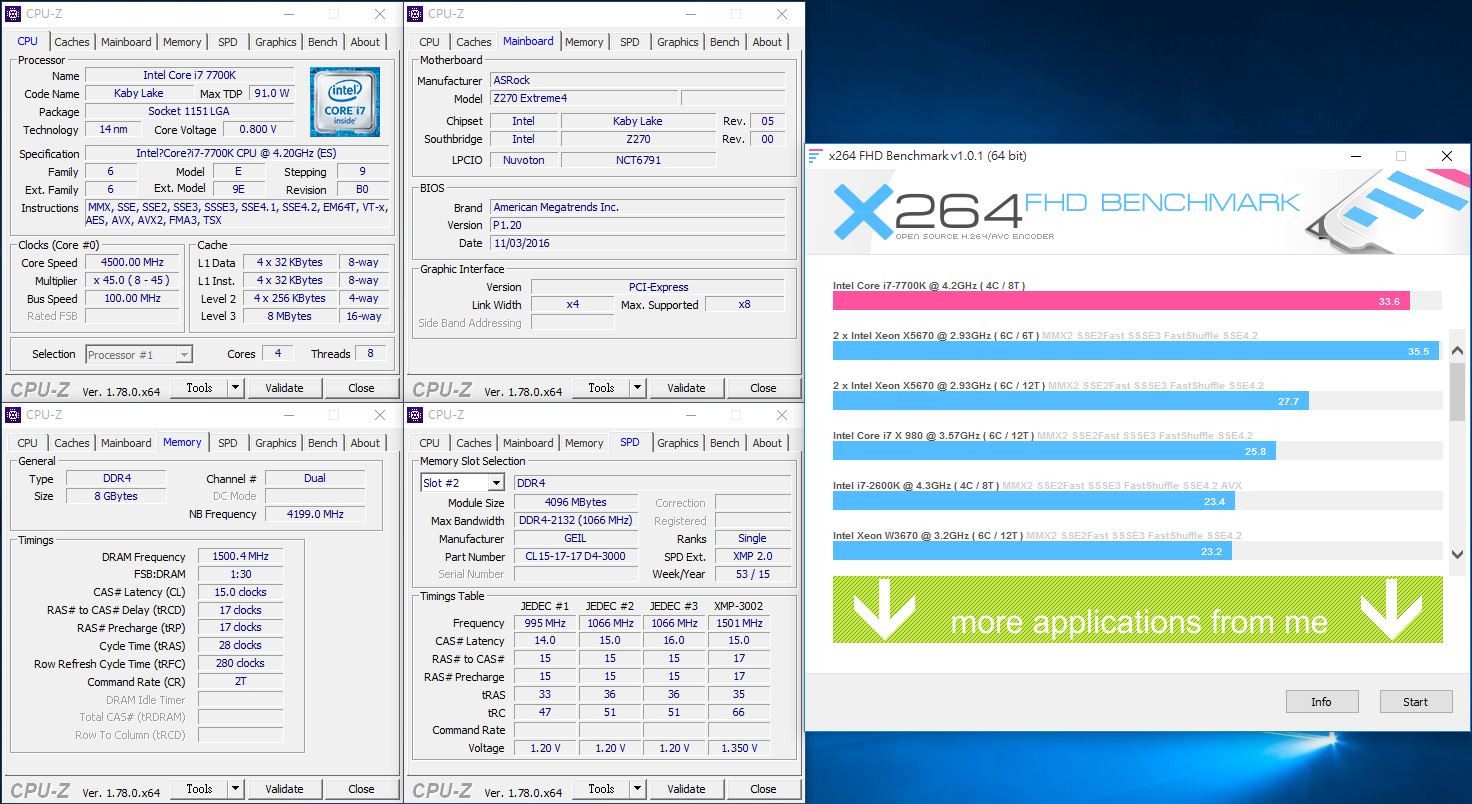
Task: Open the Tools dropdown arrow in the CPU window
Action: (235, 388)
